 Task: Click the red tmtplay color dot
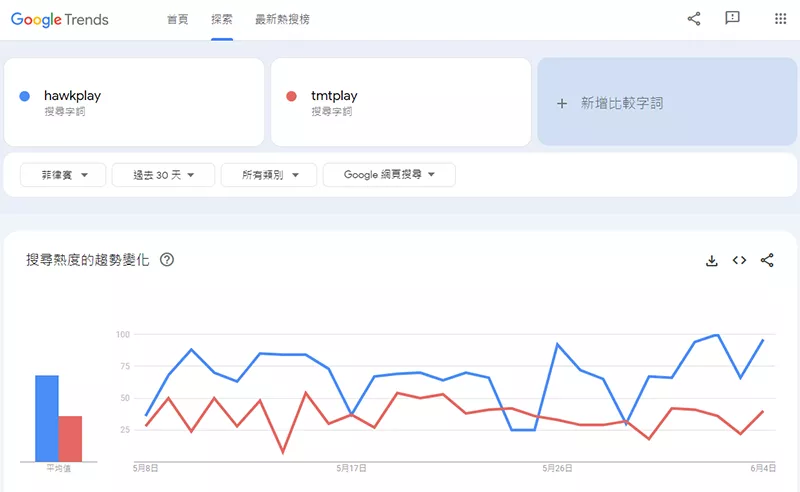(291, 96)
